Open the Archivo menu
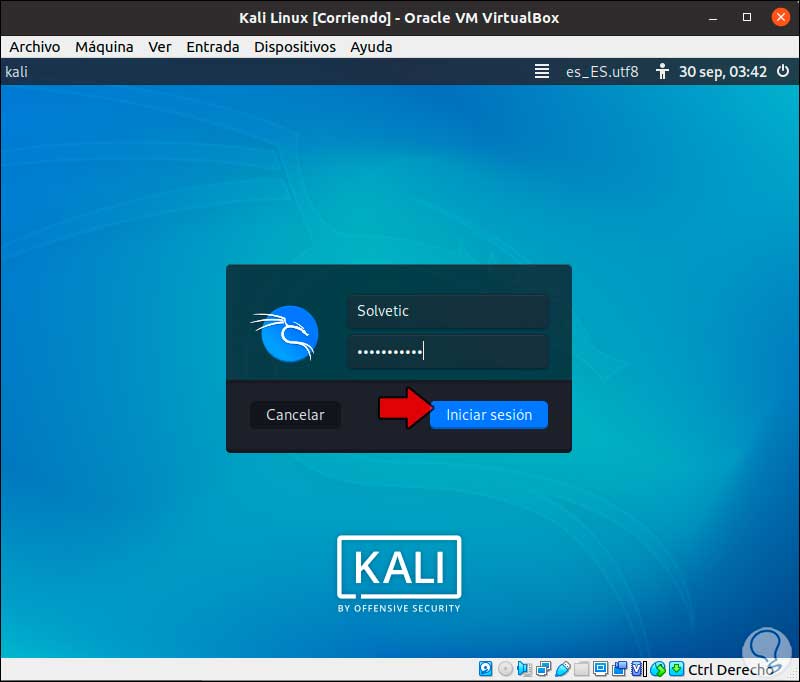This screenshot has height=682, width=800. click(35, 47)
